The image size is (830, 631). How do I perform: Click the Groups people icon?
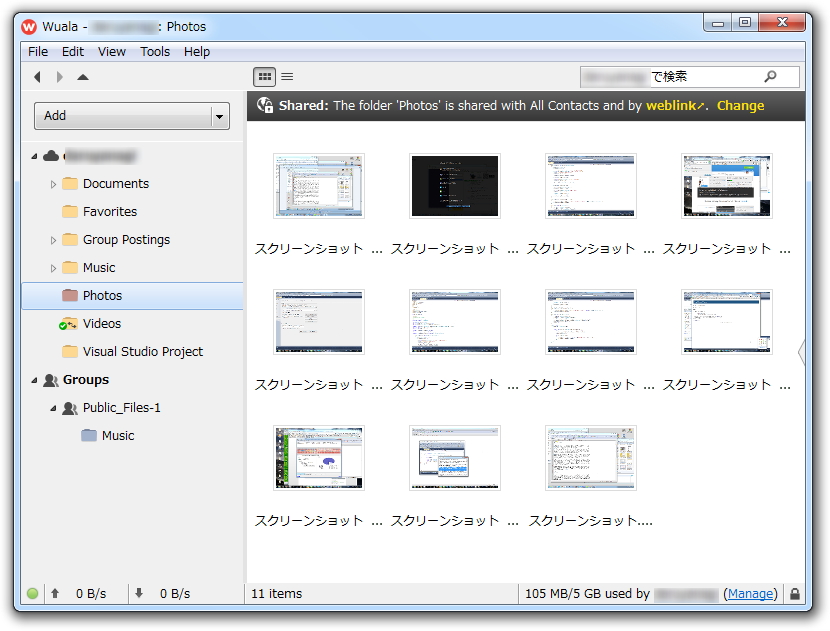tap(51, 380)
